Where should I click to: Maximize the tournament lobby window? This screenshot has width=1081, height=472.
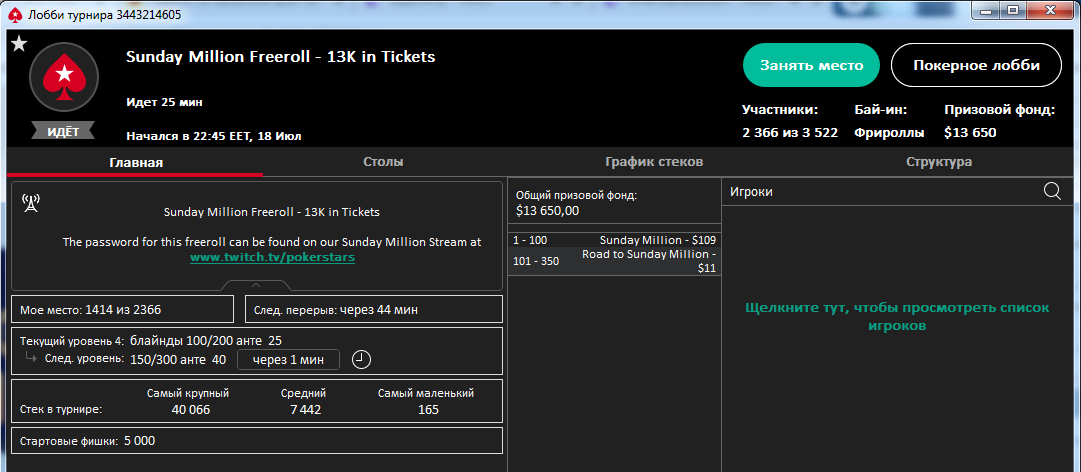pos(1012,10)
